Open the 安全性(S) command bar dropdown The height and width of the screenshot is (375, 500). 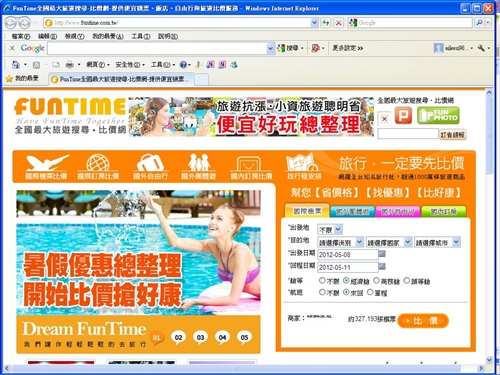tap(130, 65)
